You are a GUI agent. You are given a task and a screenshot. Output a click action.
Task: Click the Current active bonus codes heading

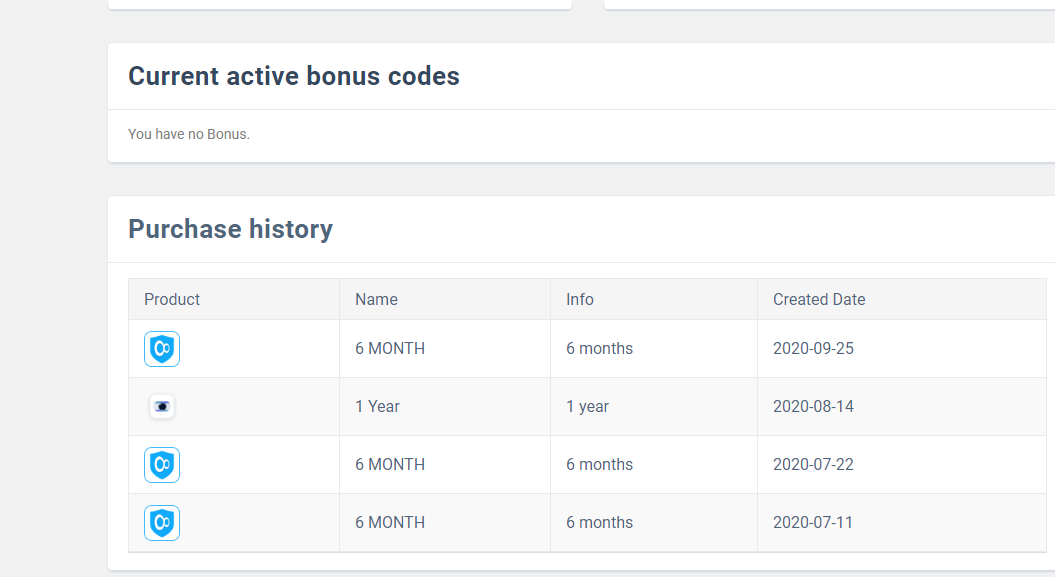coord(294,76)
